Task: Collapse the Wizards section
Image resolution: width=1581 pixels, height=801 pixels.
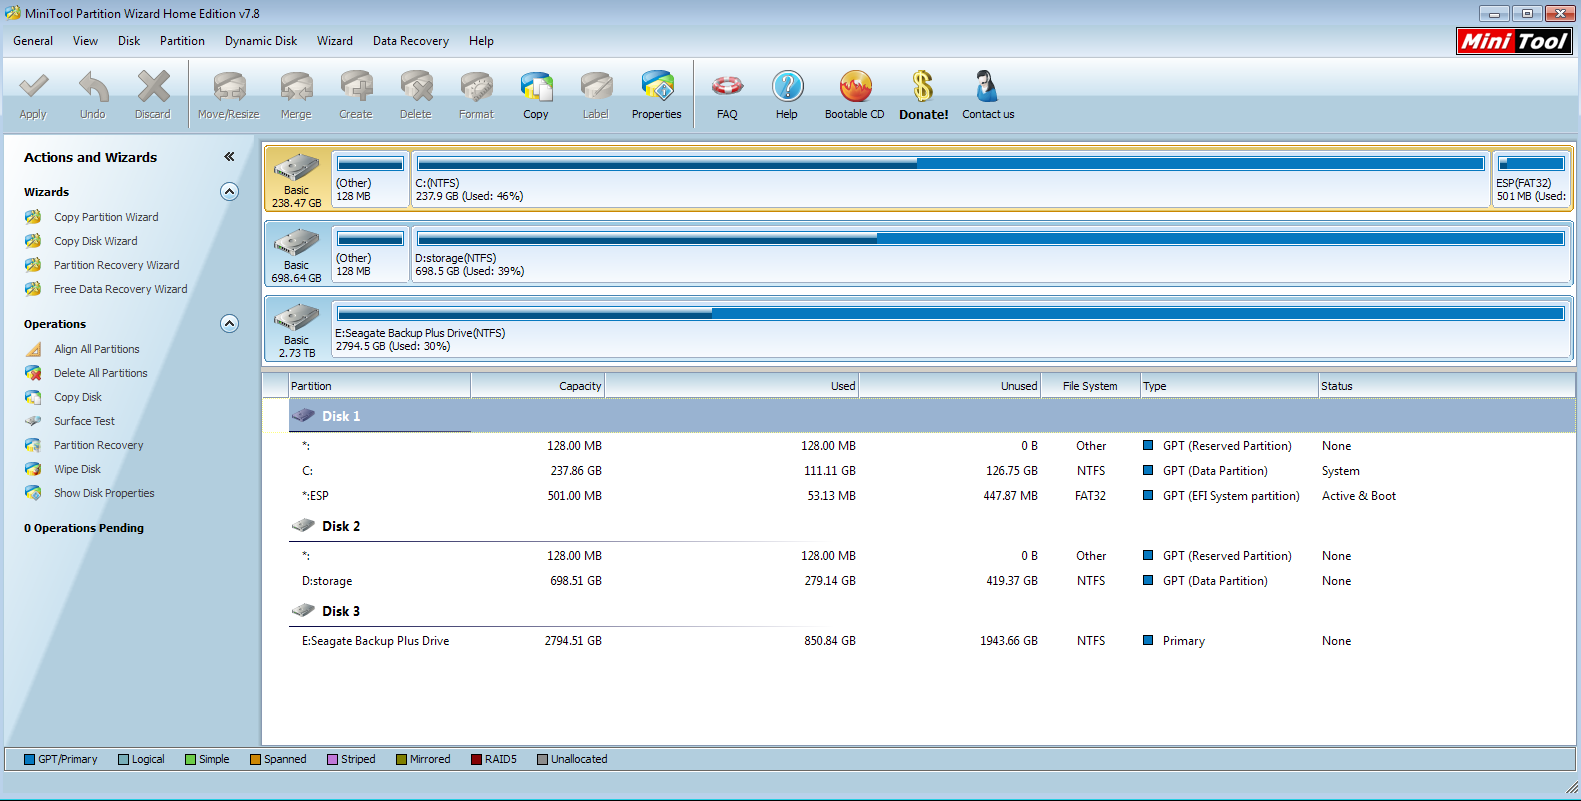Action: [229, 191]
